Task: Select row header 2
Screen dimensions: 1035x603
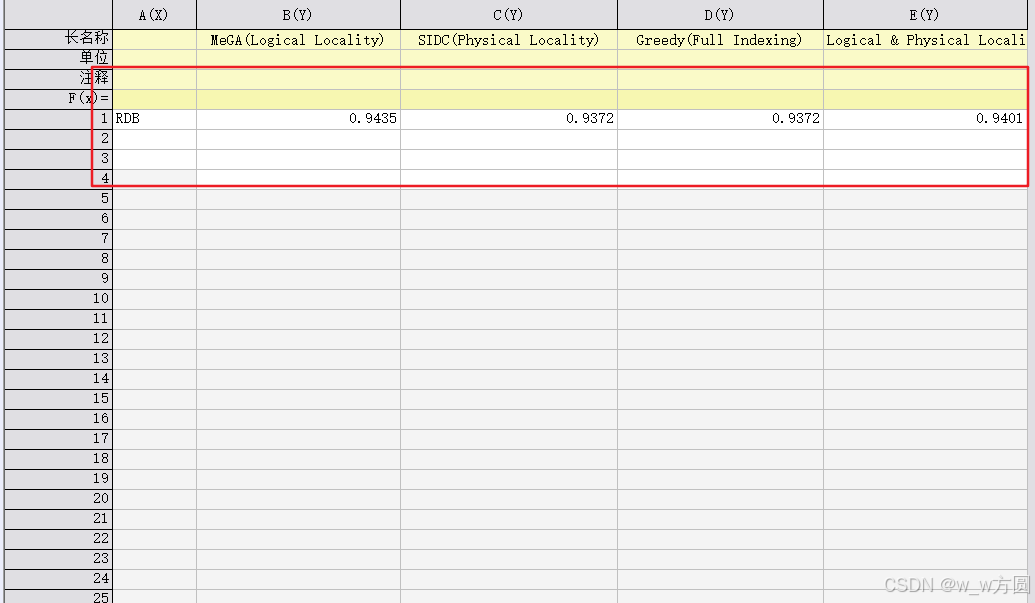Action: coord(58,139)
